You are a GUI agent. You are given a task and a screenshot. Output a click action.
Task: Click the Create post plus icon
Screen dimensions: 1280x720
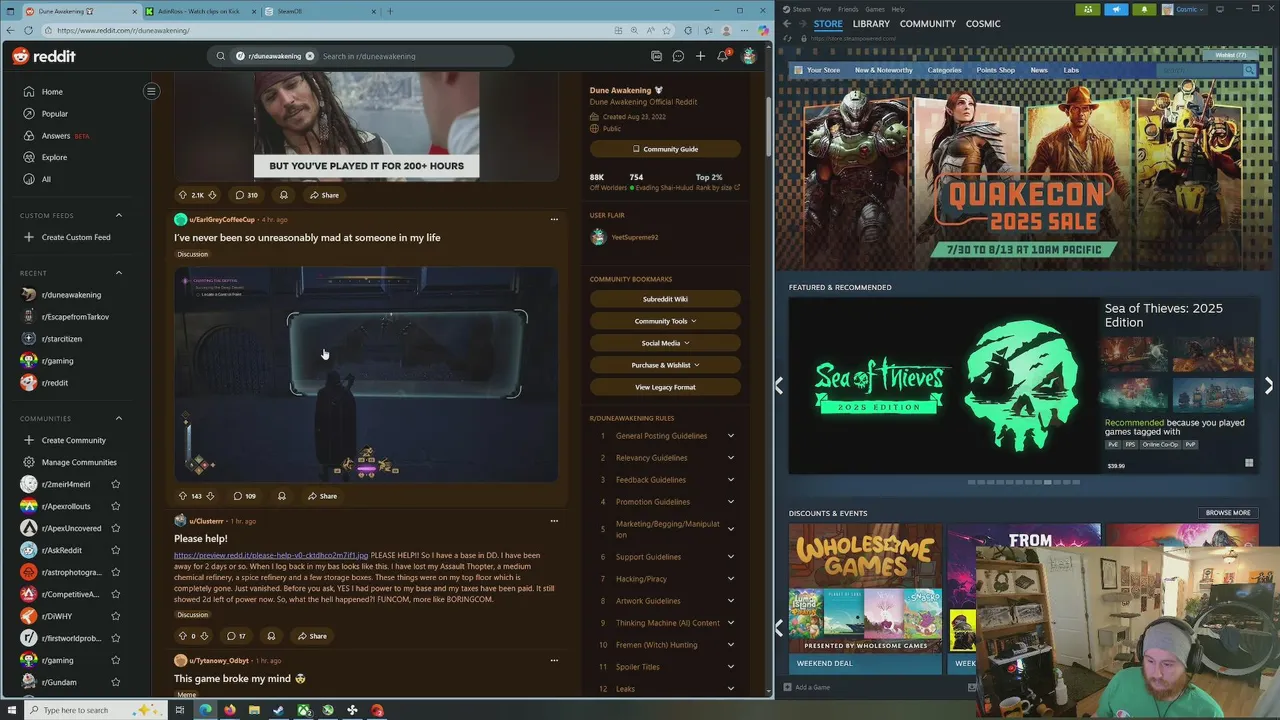[x=700, y=56]
